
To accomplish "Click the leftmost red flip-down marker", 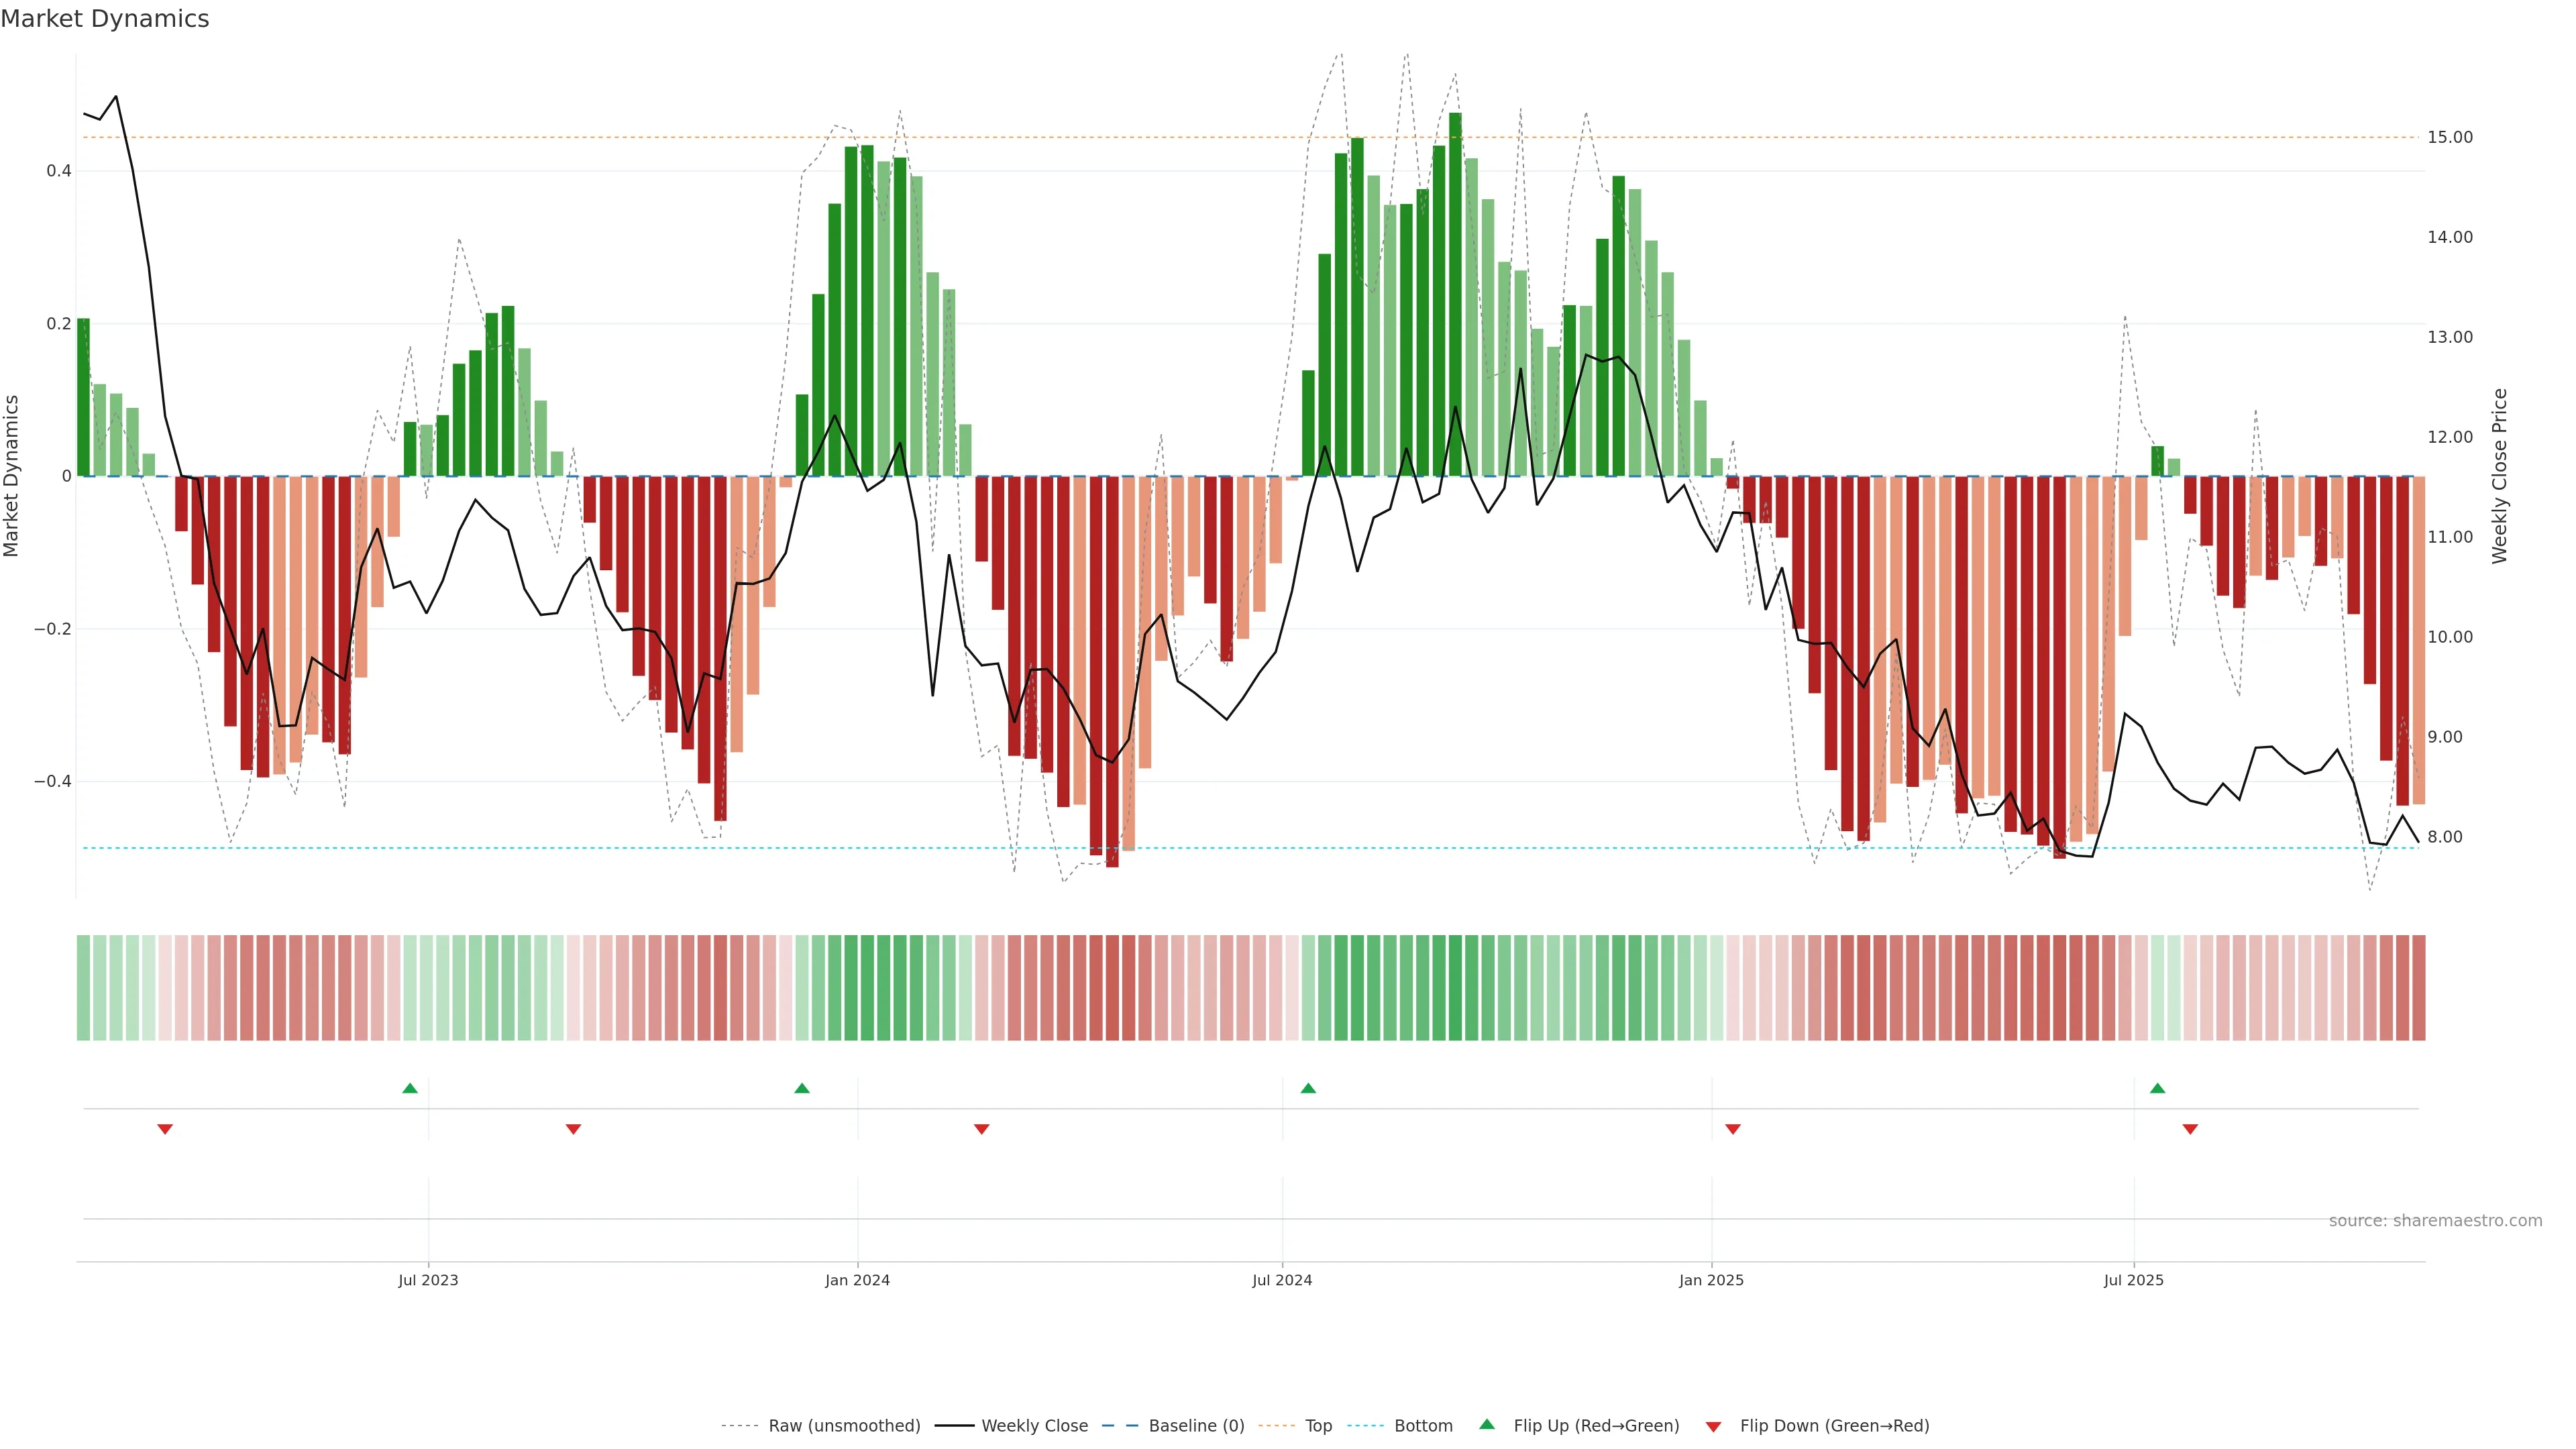I will point(165,1129).
